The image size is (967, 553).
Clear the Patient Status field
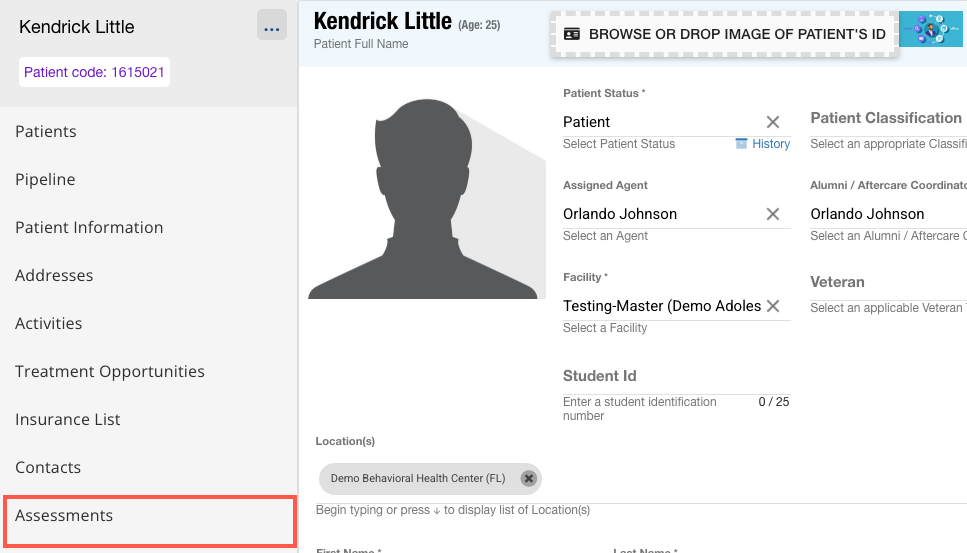click(x=772, y=122)
